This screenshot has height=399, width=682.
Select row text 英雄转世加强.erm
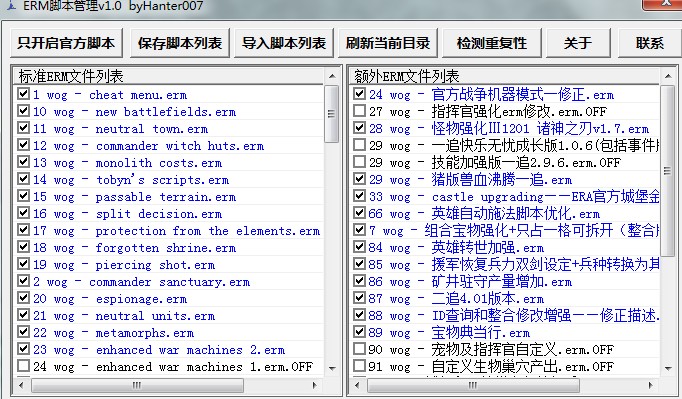coord(488,248)
